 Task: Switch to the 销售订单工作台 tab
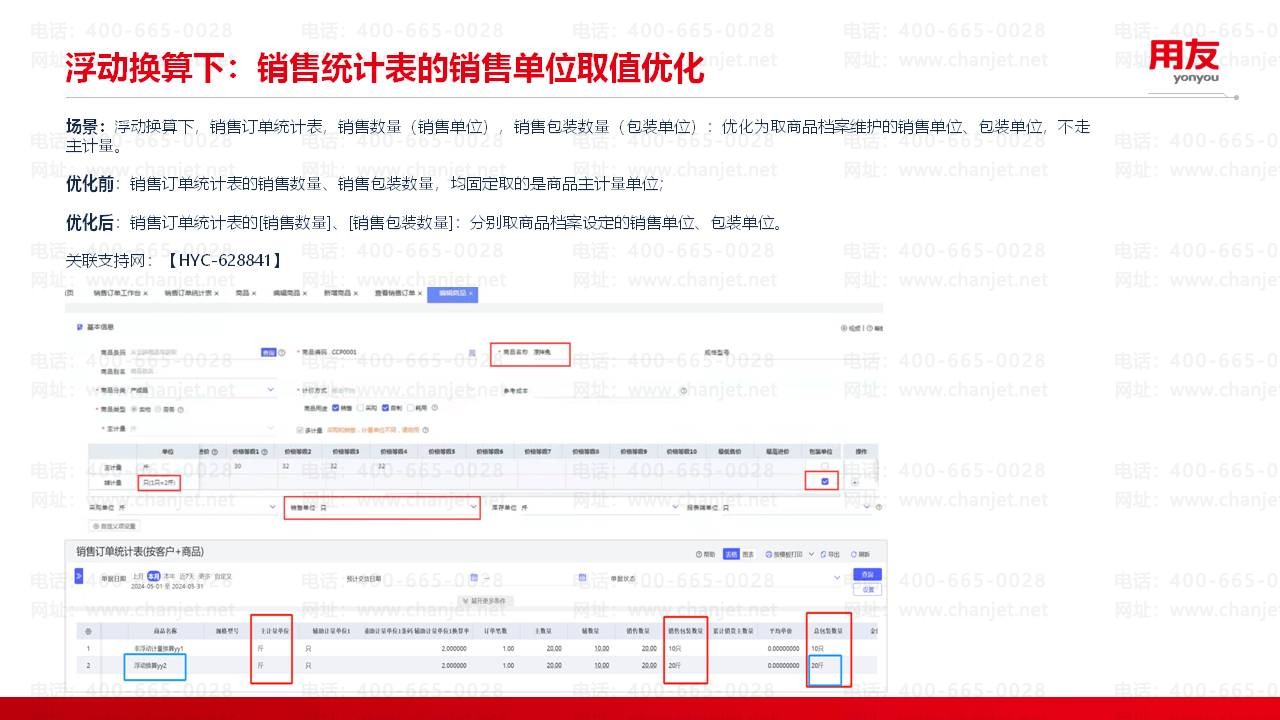(117, 293)
